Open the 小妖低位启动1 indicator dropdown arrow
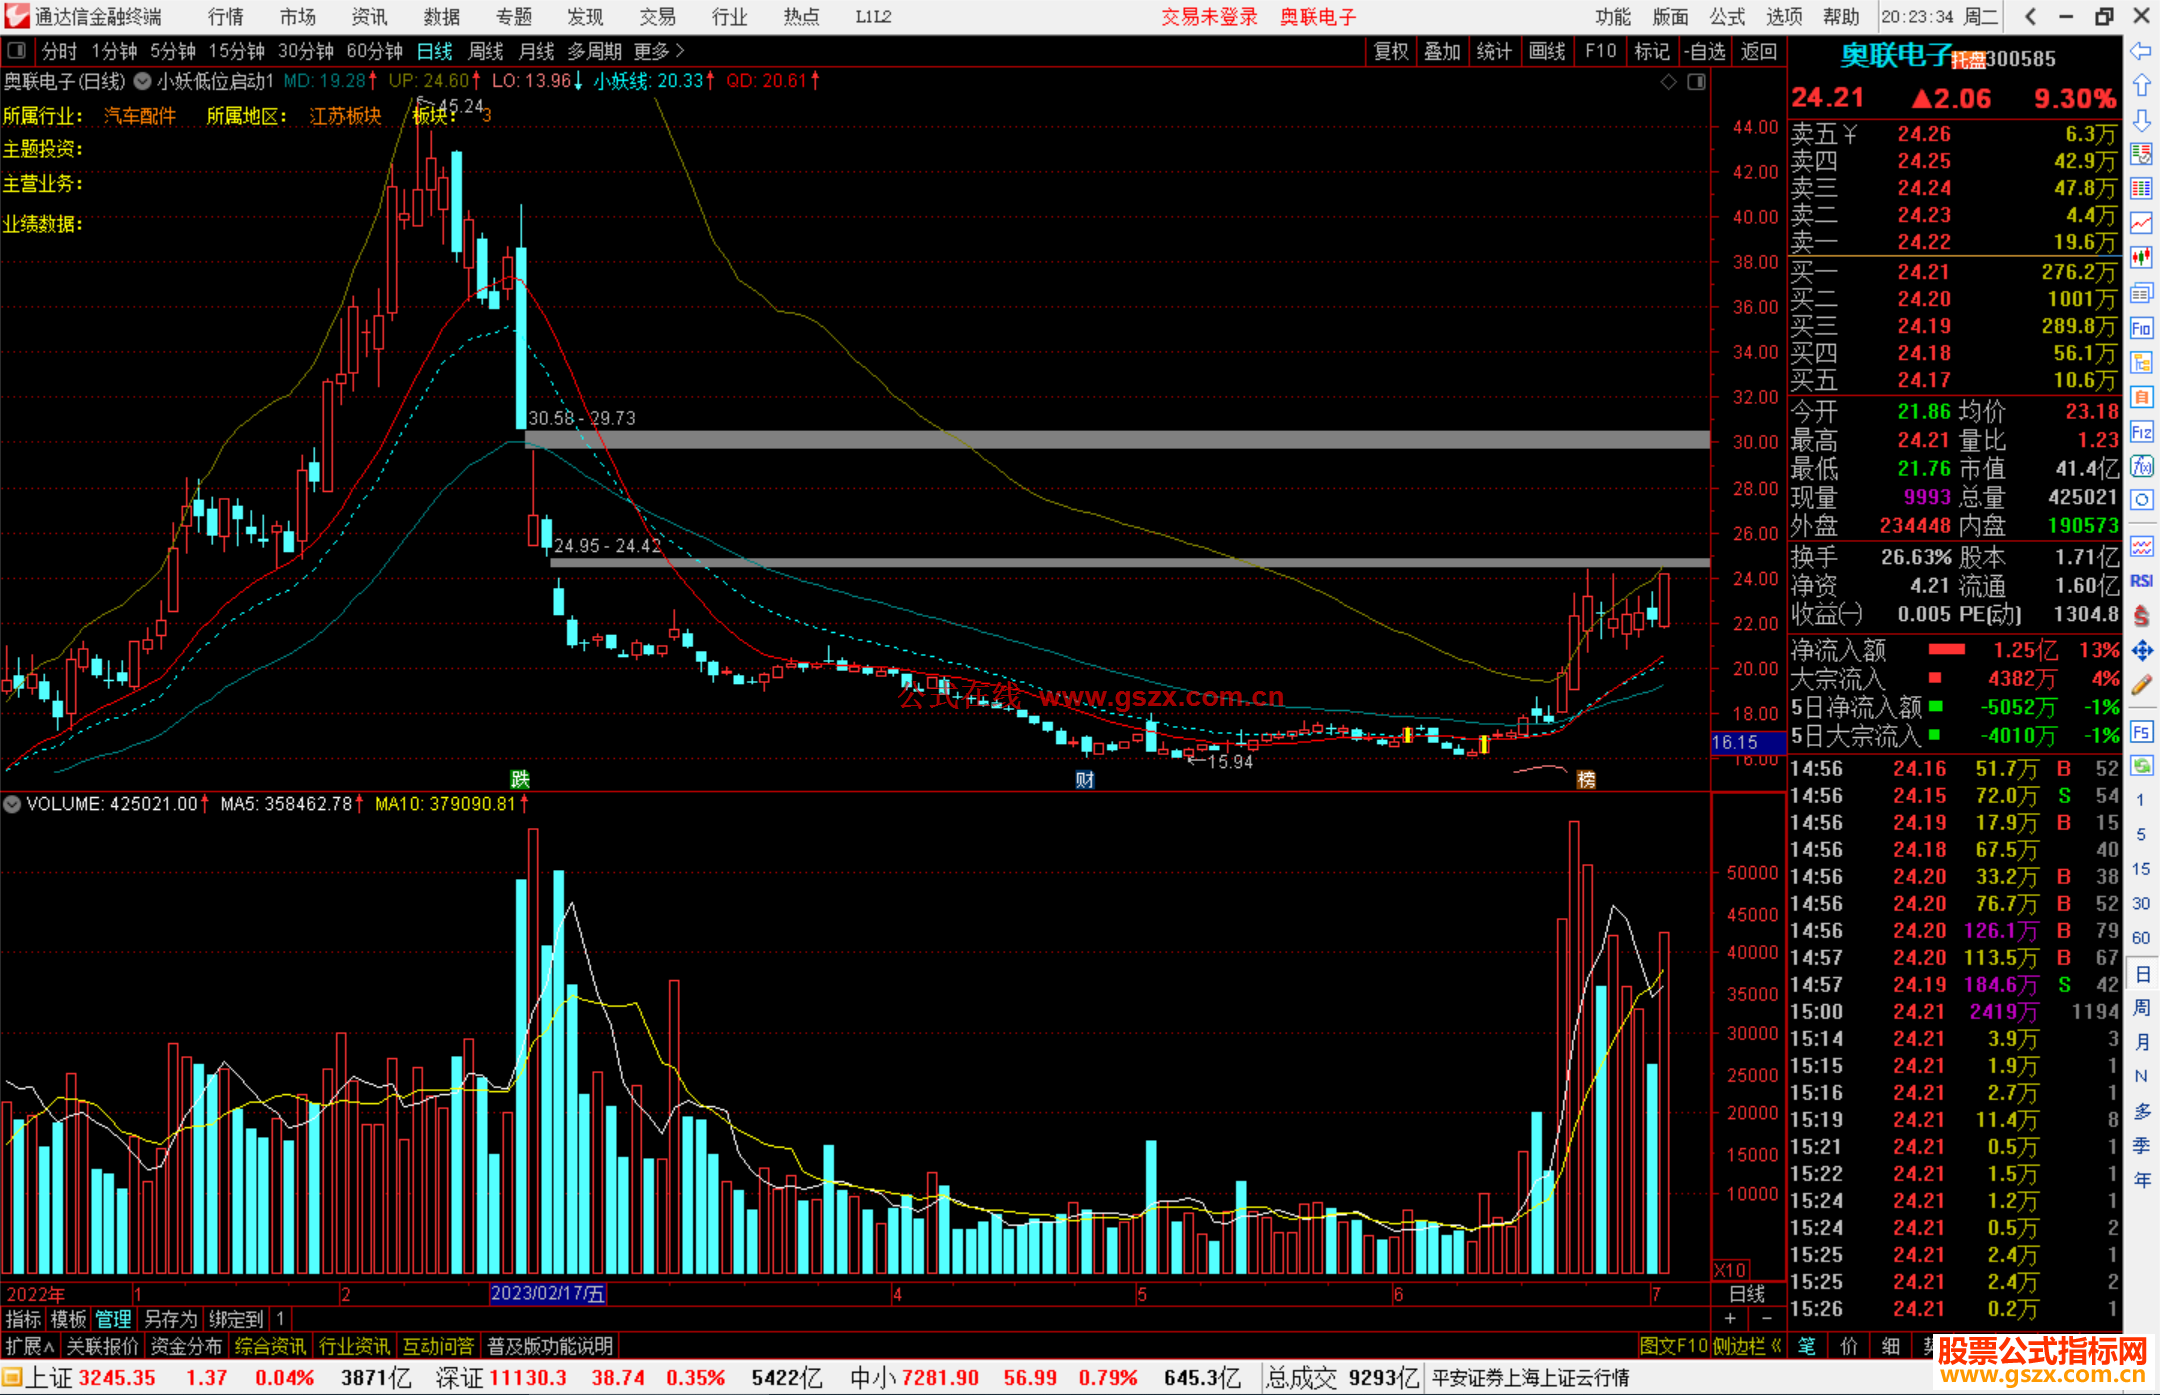This screenshot has width=2160, height=1395. [x=143, y=81]
